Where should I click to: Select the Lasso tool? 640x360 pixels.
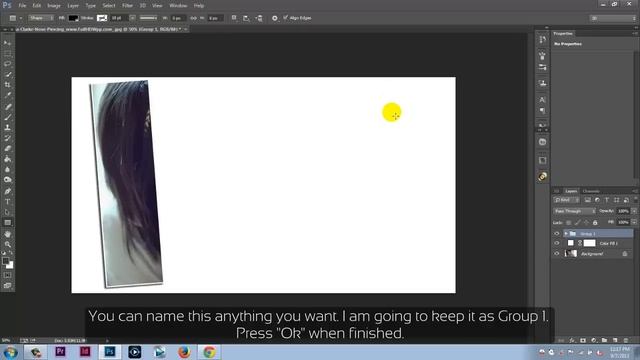[7, 64]
